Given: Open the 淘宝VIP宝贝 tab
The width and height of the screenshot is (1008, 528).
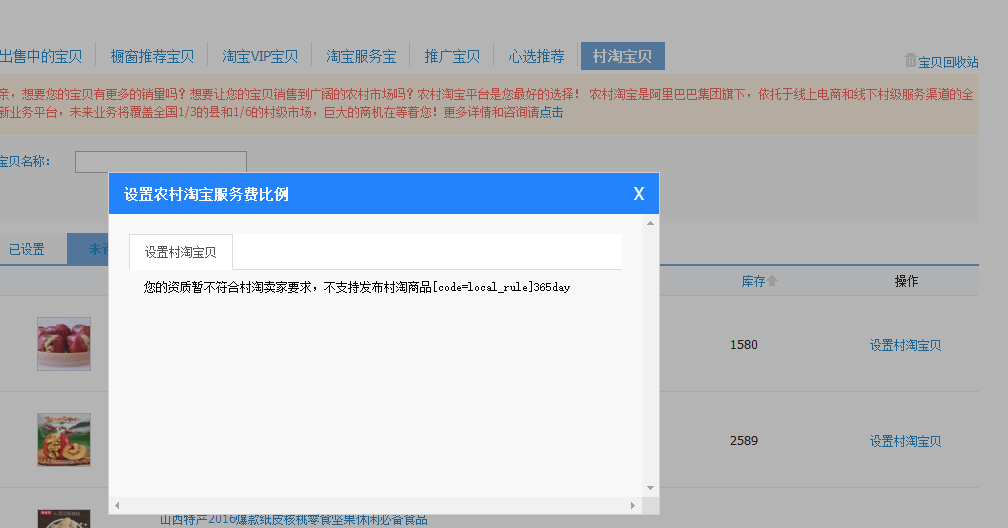Looking at the screenshot, I should pos(260,57).
